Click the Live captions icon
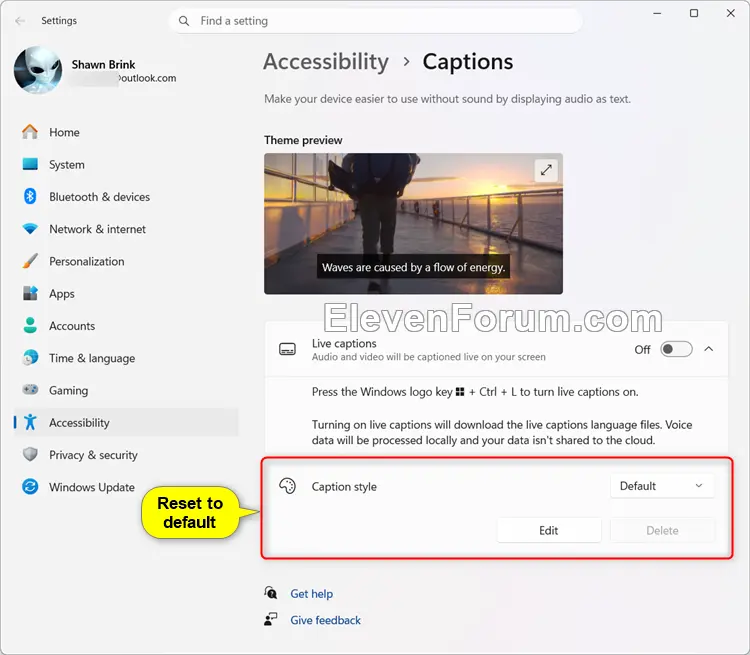Image resolution: width=750 pixels, height=655 pixels. [x=287, y=349]
